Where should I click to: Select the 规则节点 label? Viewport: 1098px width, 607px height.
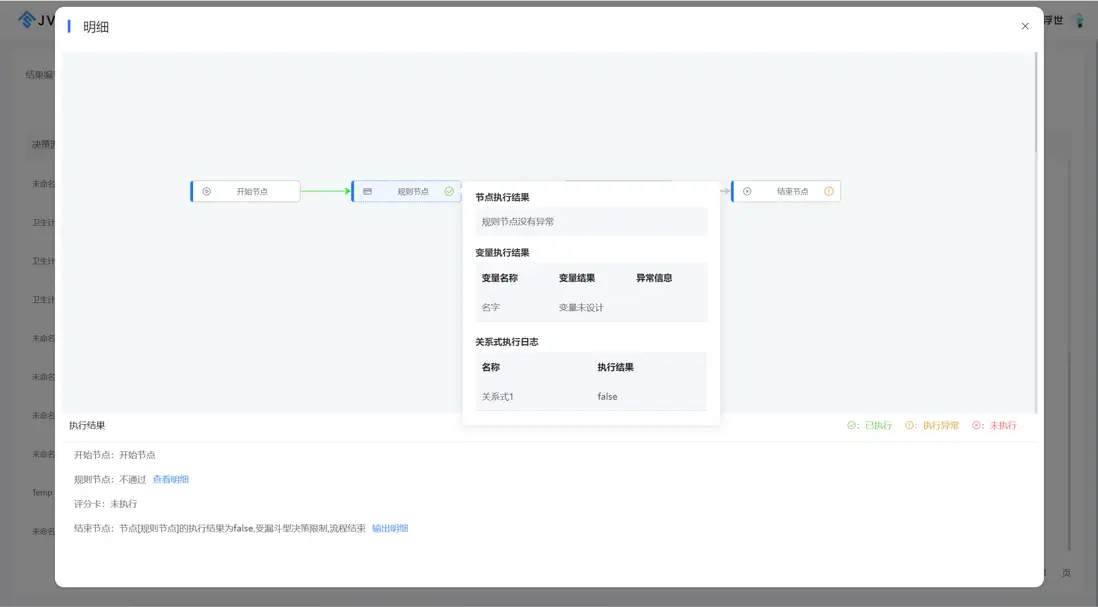point(412,191)
